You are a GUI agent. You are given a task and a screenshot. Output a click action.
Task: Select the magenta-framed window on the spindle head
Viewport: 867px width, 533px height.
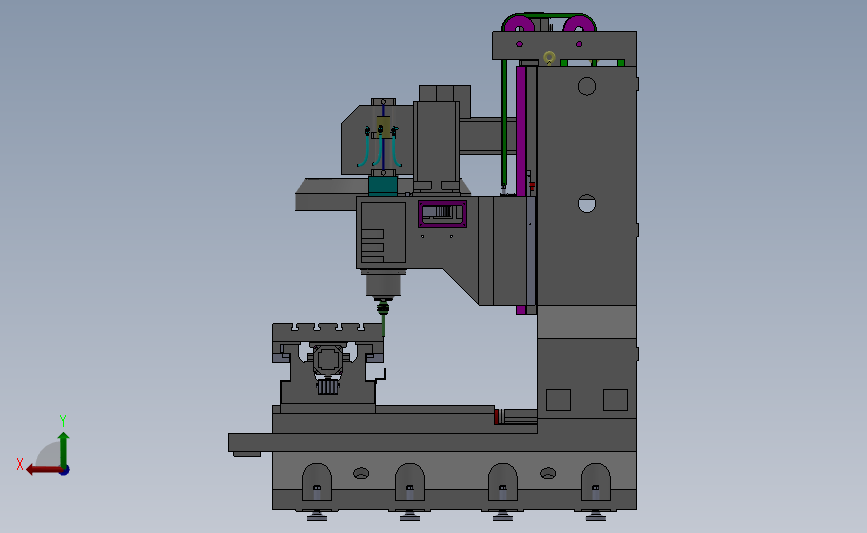coord(442,214)
